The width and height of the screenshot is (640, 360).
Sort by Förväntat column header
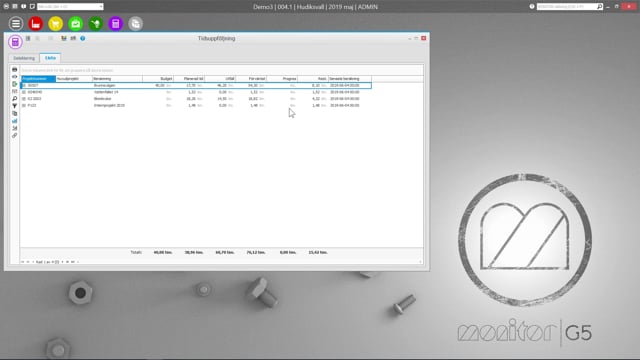tap(251, 79)
